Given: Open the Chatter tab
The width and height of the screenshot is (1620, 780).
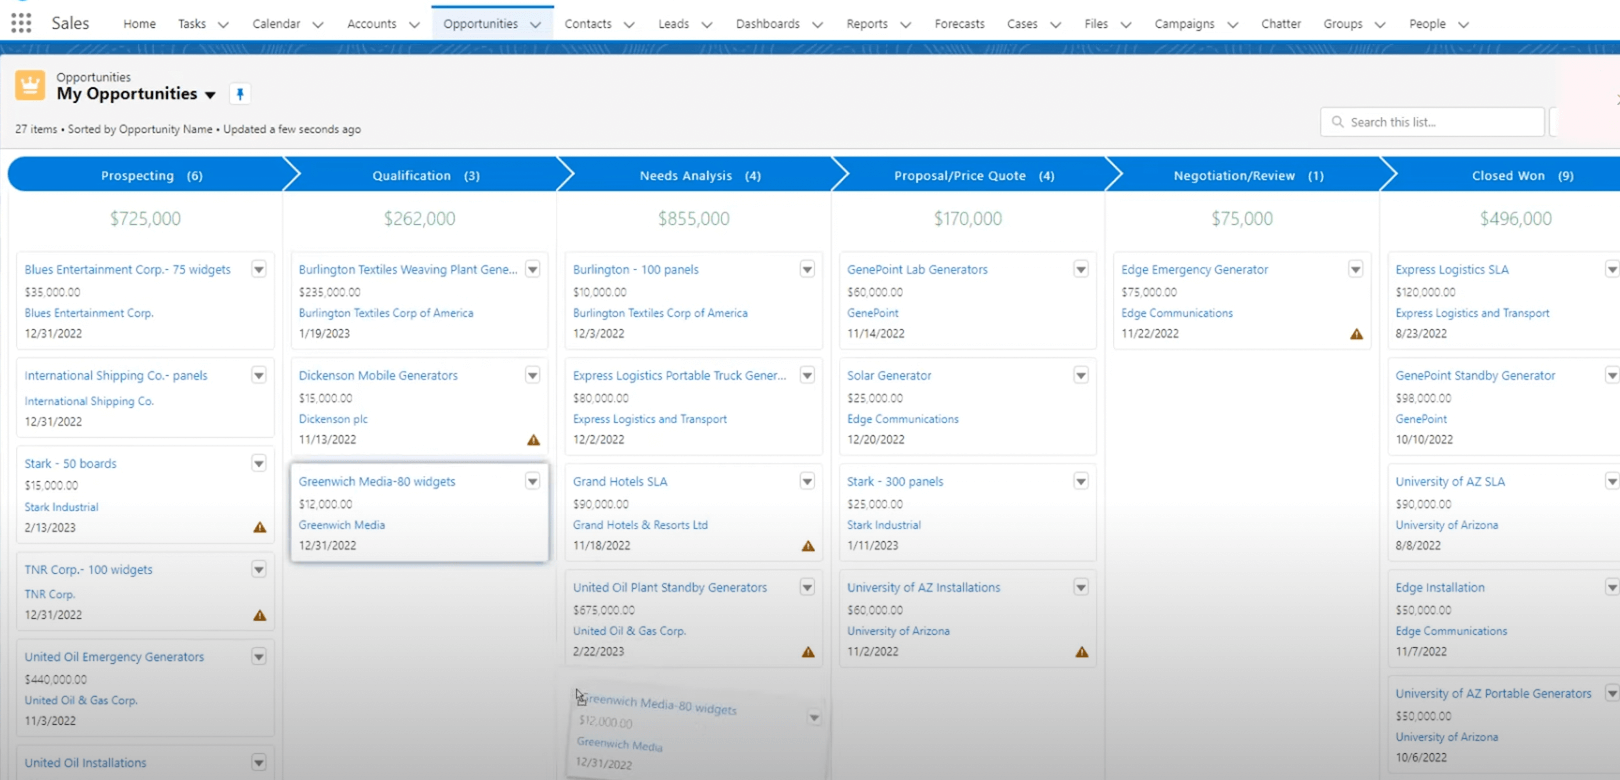Looking at the screenshot, I should coord(1281,24).
